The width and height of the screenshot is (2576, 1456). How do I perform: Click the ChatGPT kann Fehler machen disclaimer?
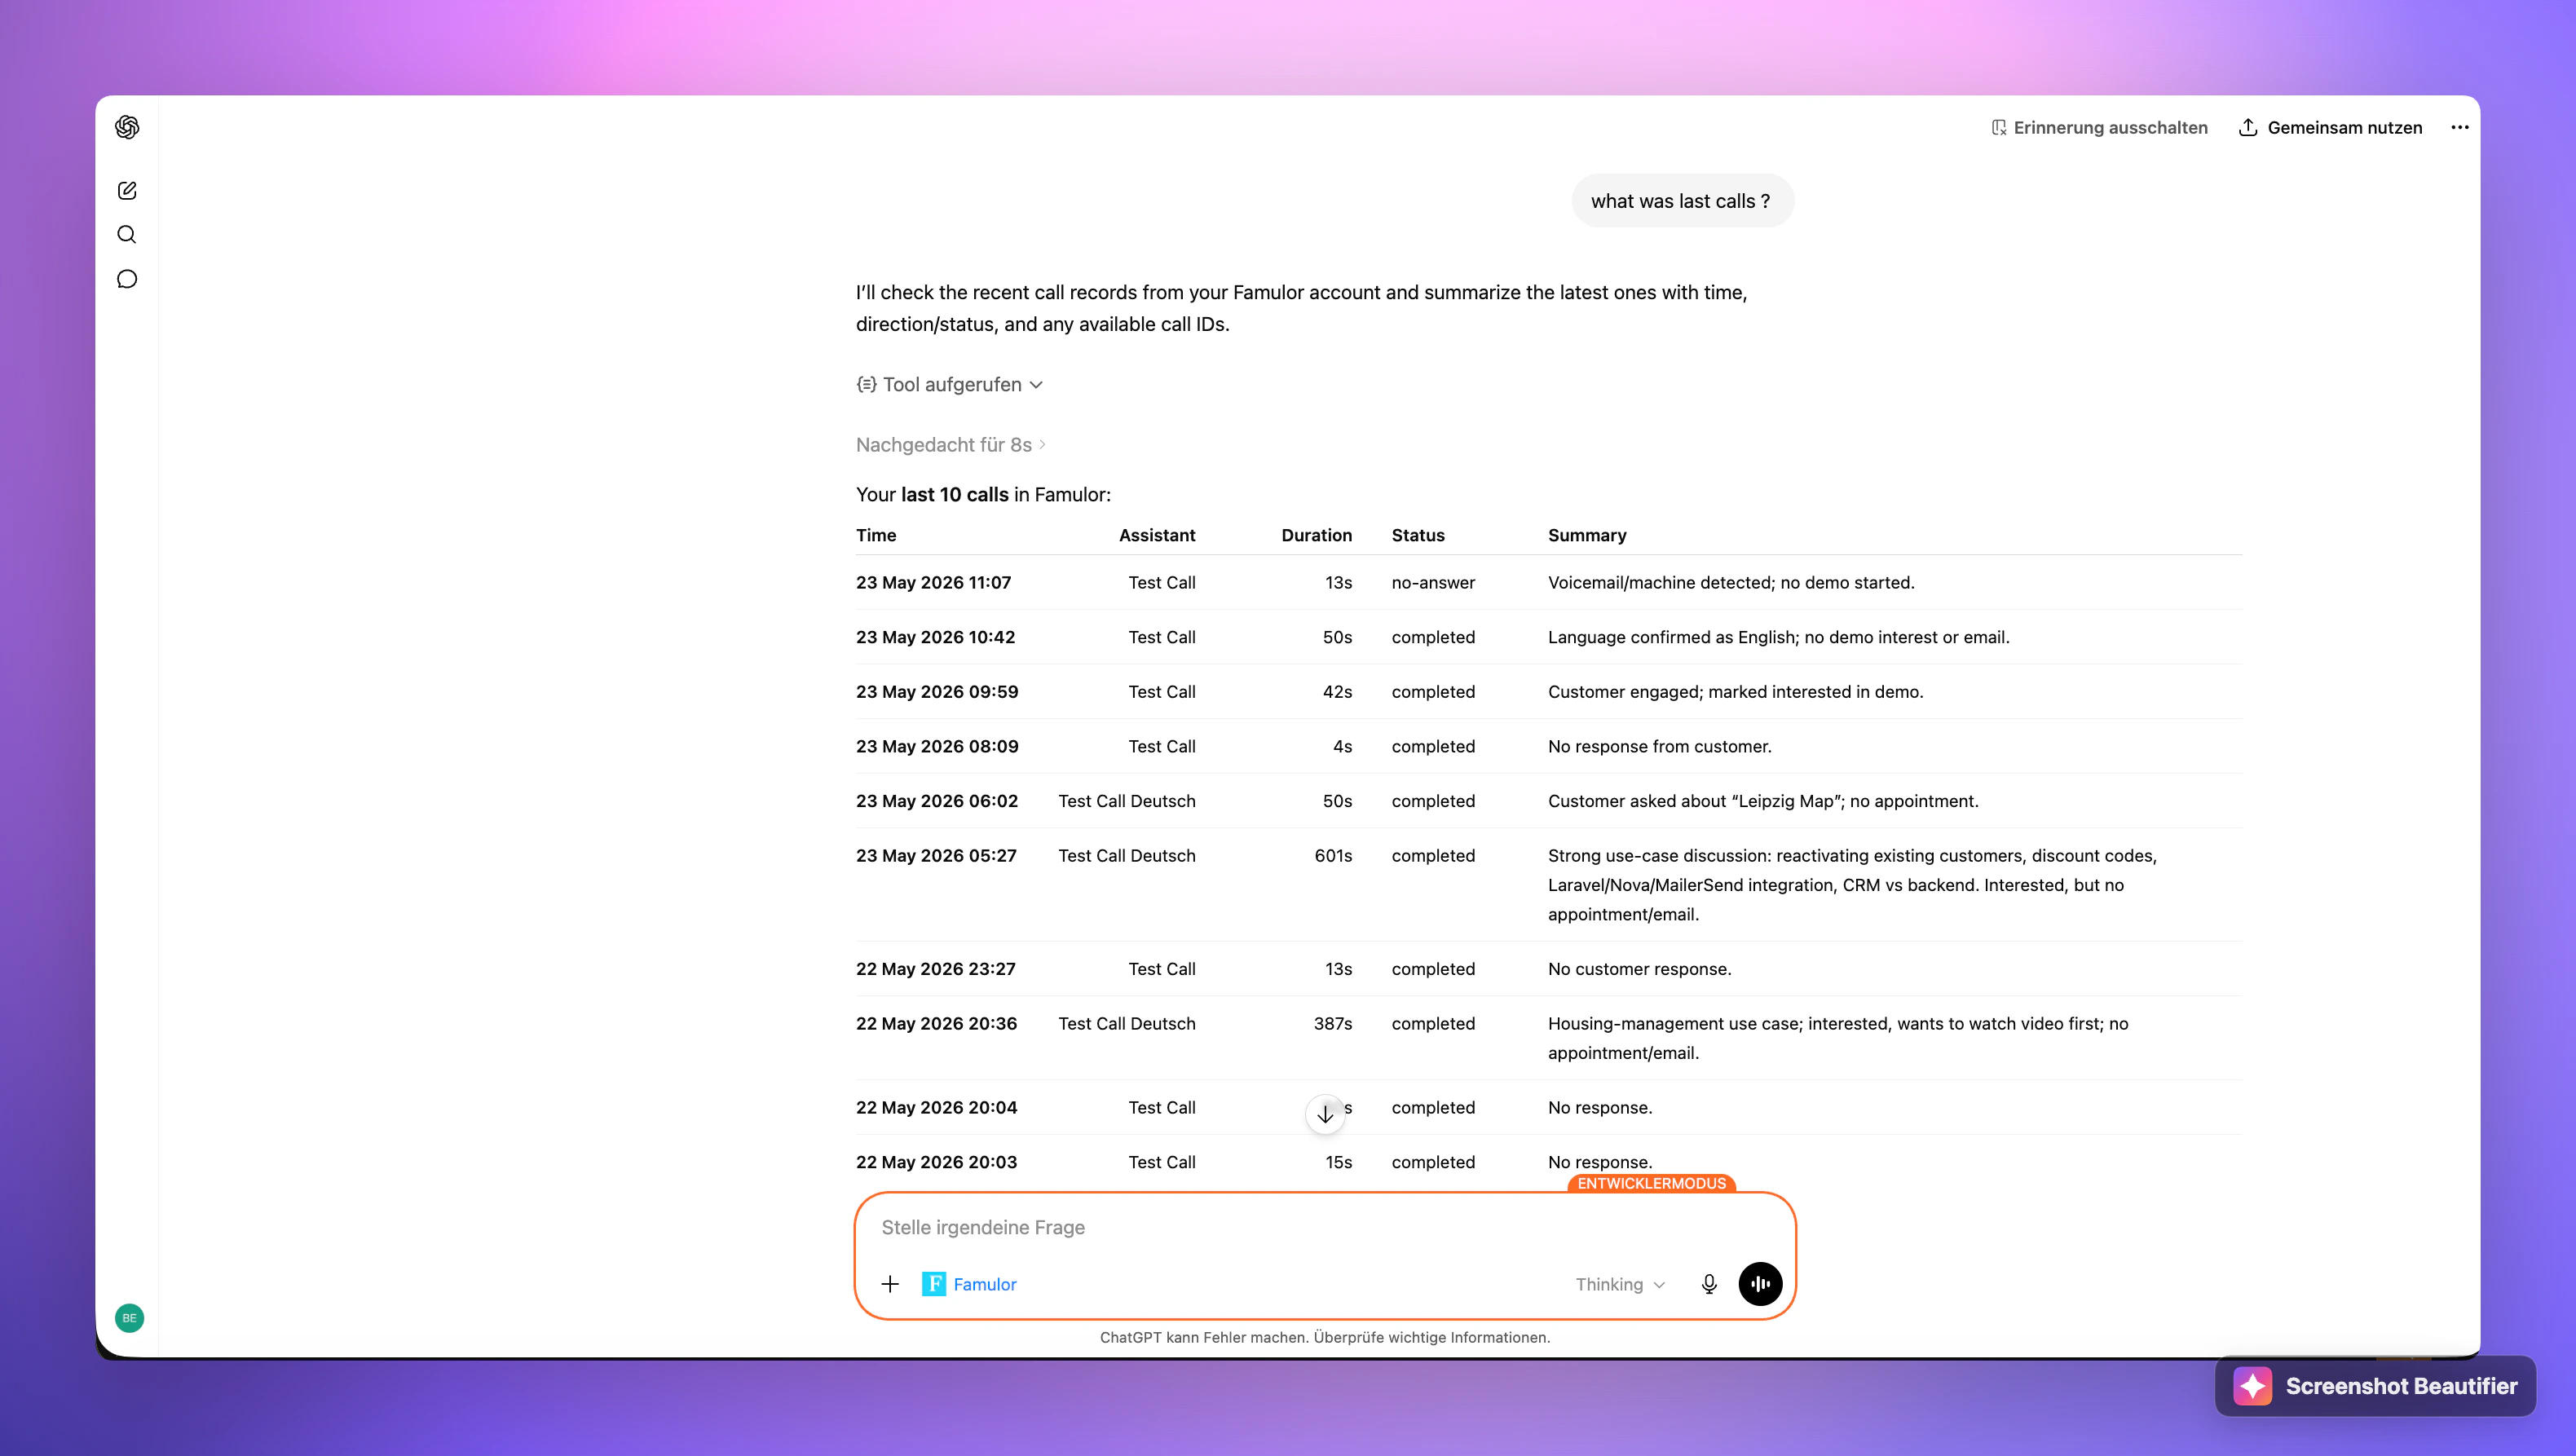pos(1325,1338)
